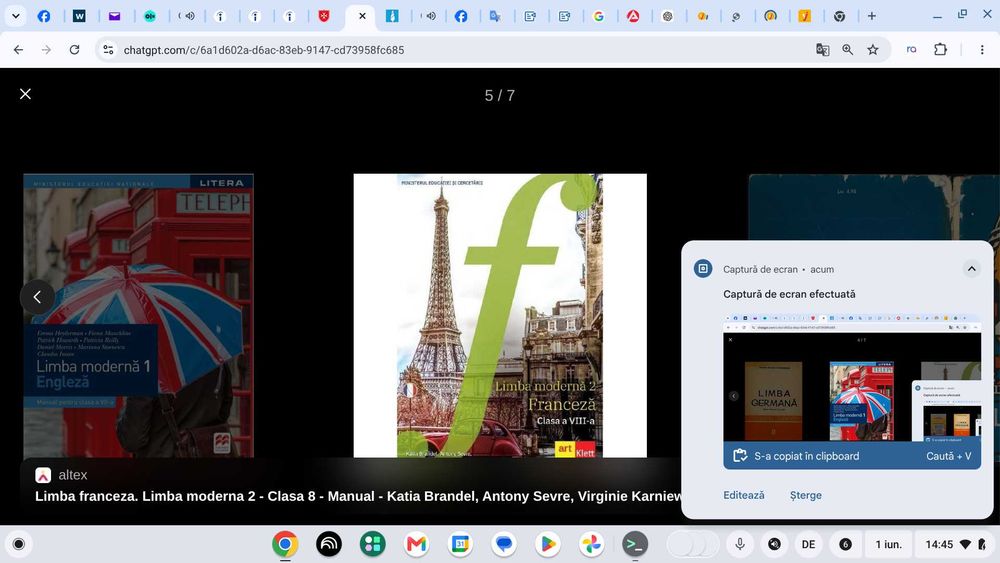This screenshot has height=563, width=1000.
Task: Click the audio tray icon next to DE
Action: pos(774,544)
